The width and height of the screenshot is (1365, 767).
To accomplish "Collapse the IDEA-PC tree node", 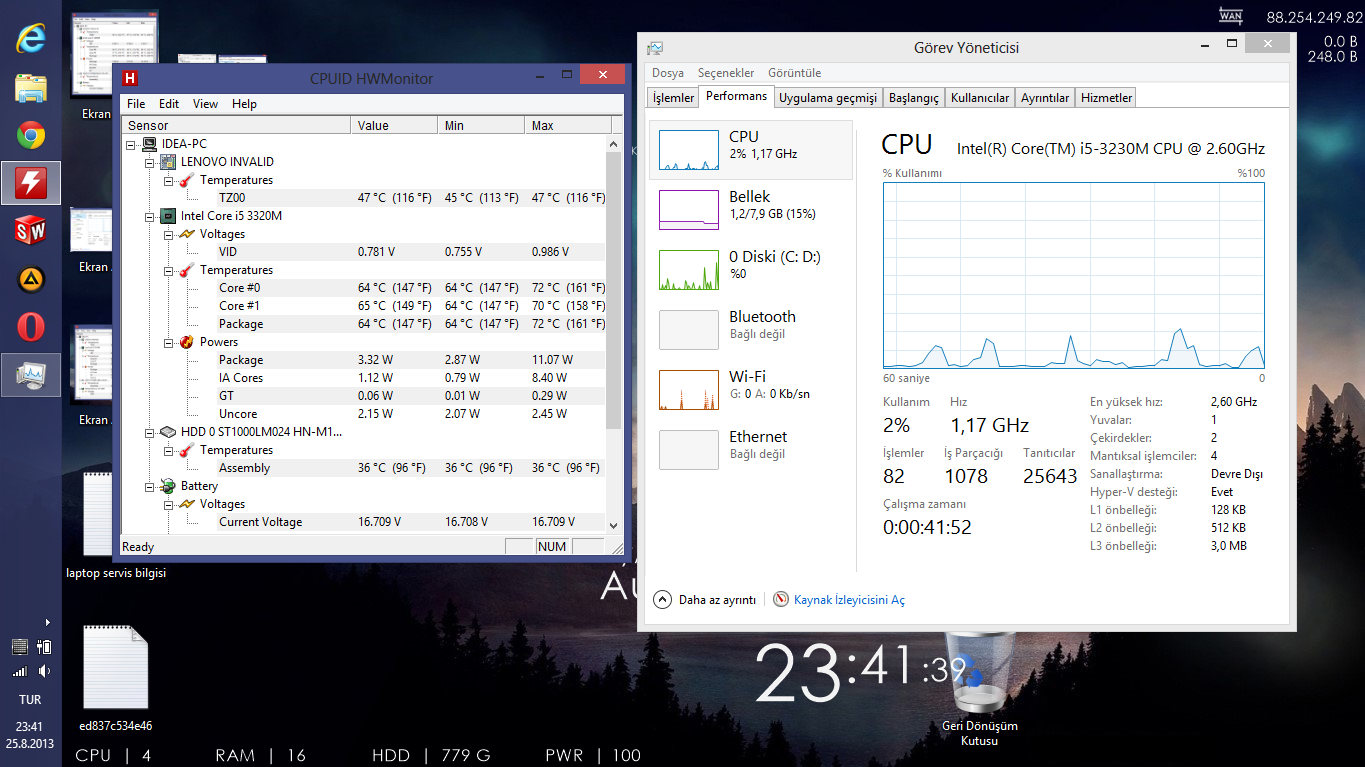I will pos(132,144).
